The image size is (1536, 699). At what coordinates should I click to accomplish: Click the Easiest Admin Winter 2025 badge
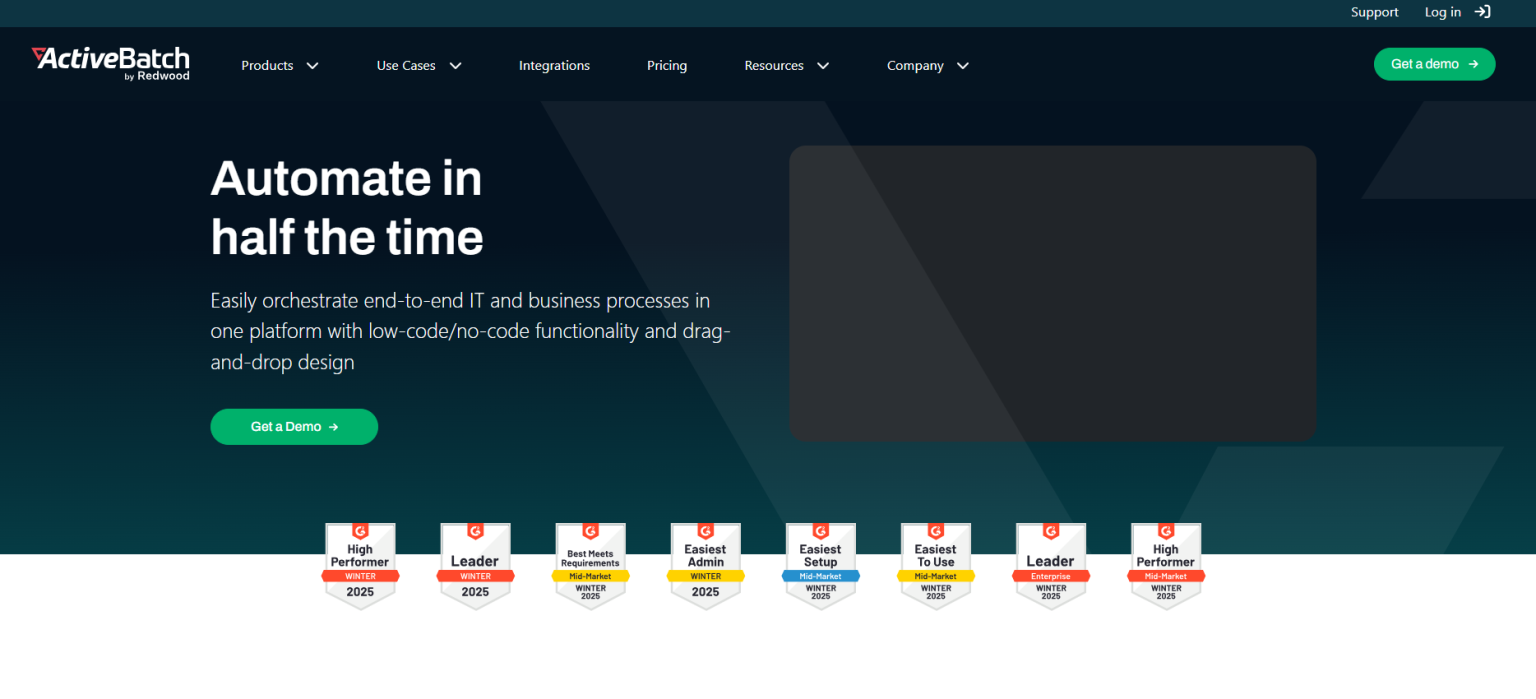705,566
